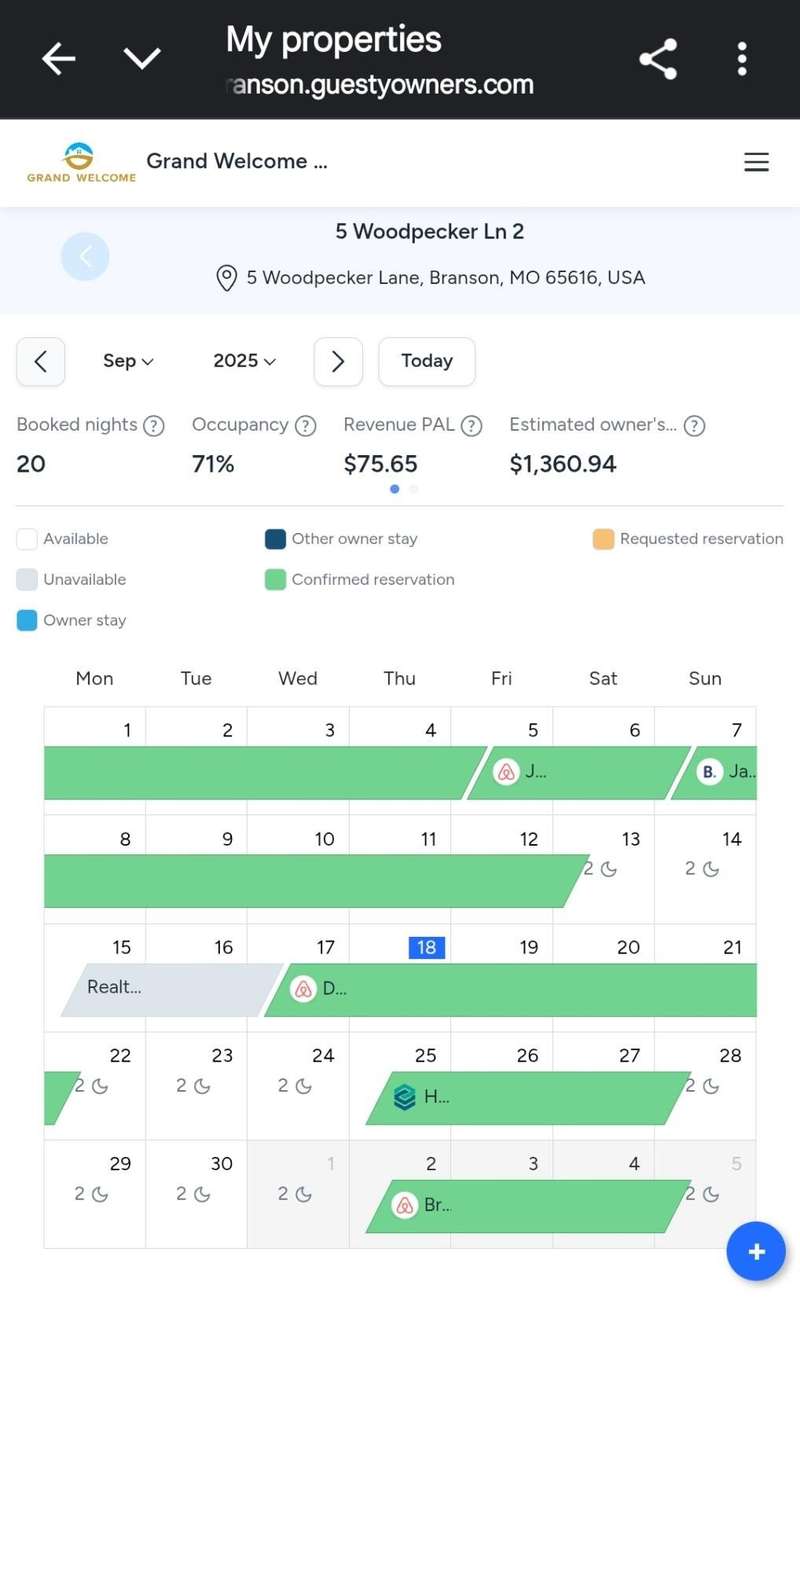800x1572 pixels.
Task: Click the Occupancy help icon
Action: (x=306, y=426)
